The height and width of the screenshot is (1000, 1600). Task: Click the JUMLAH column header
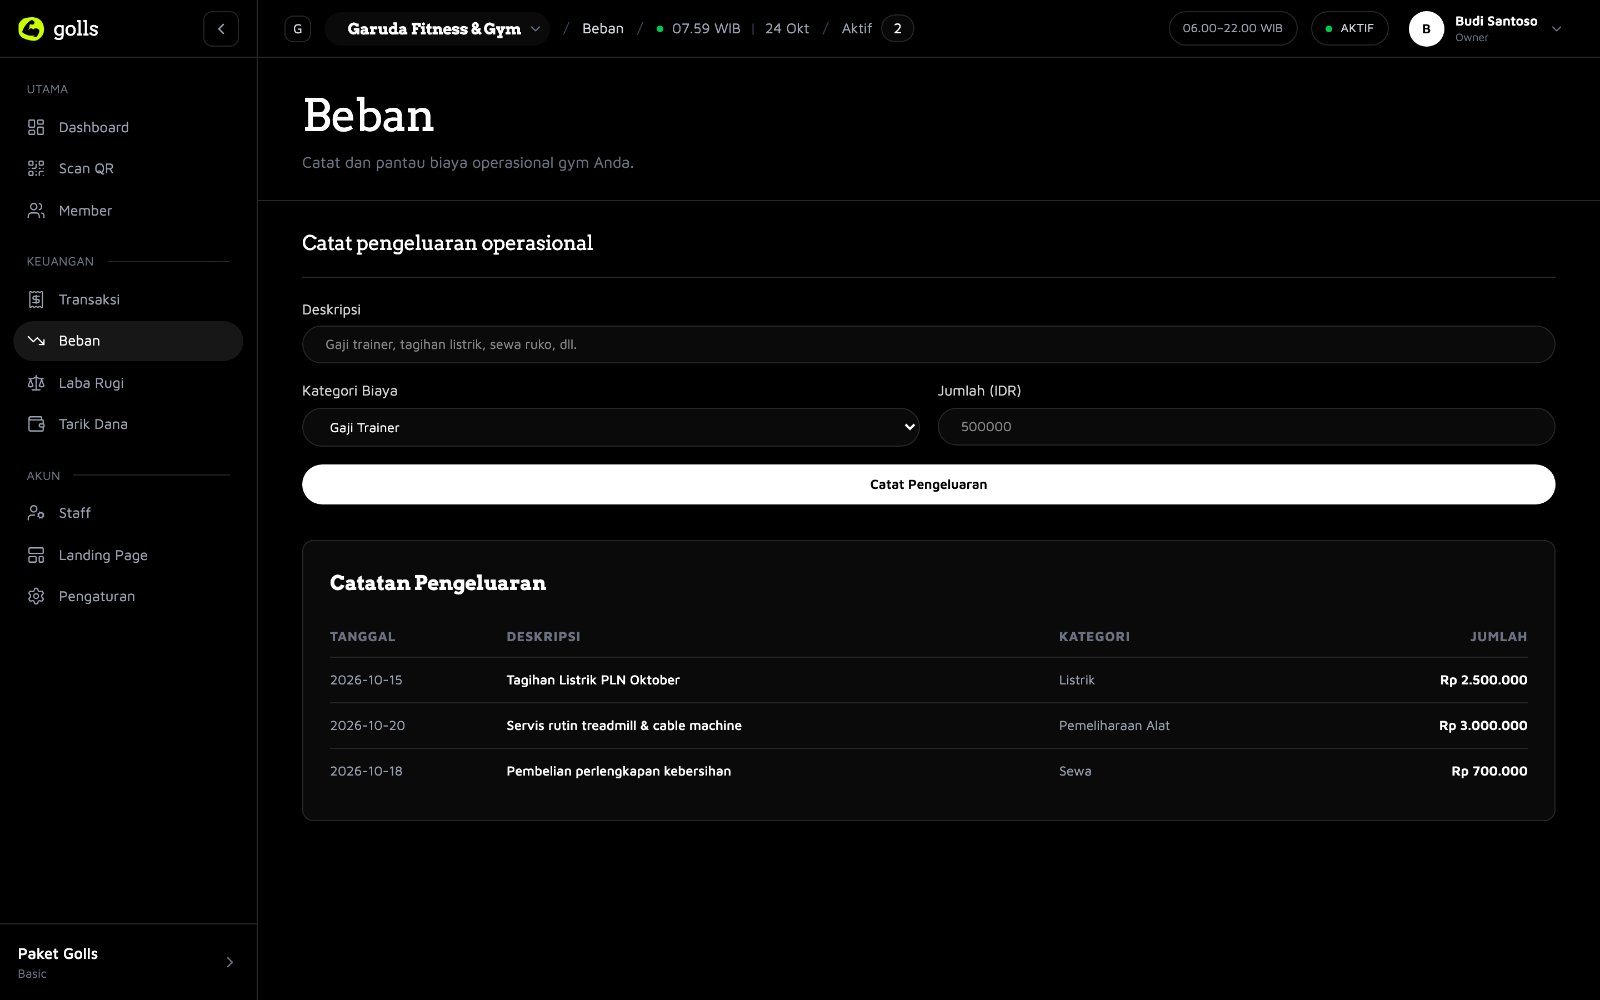click(x=1498, y=636)
